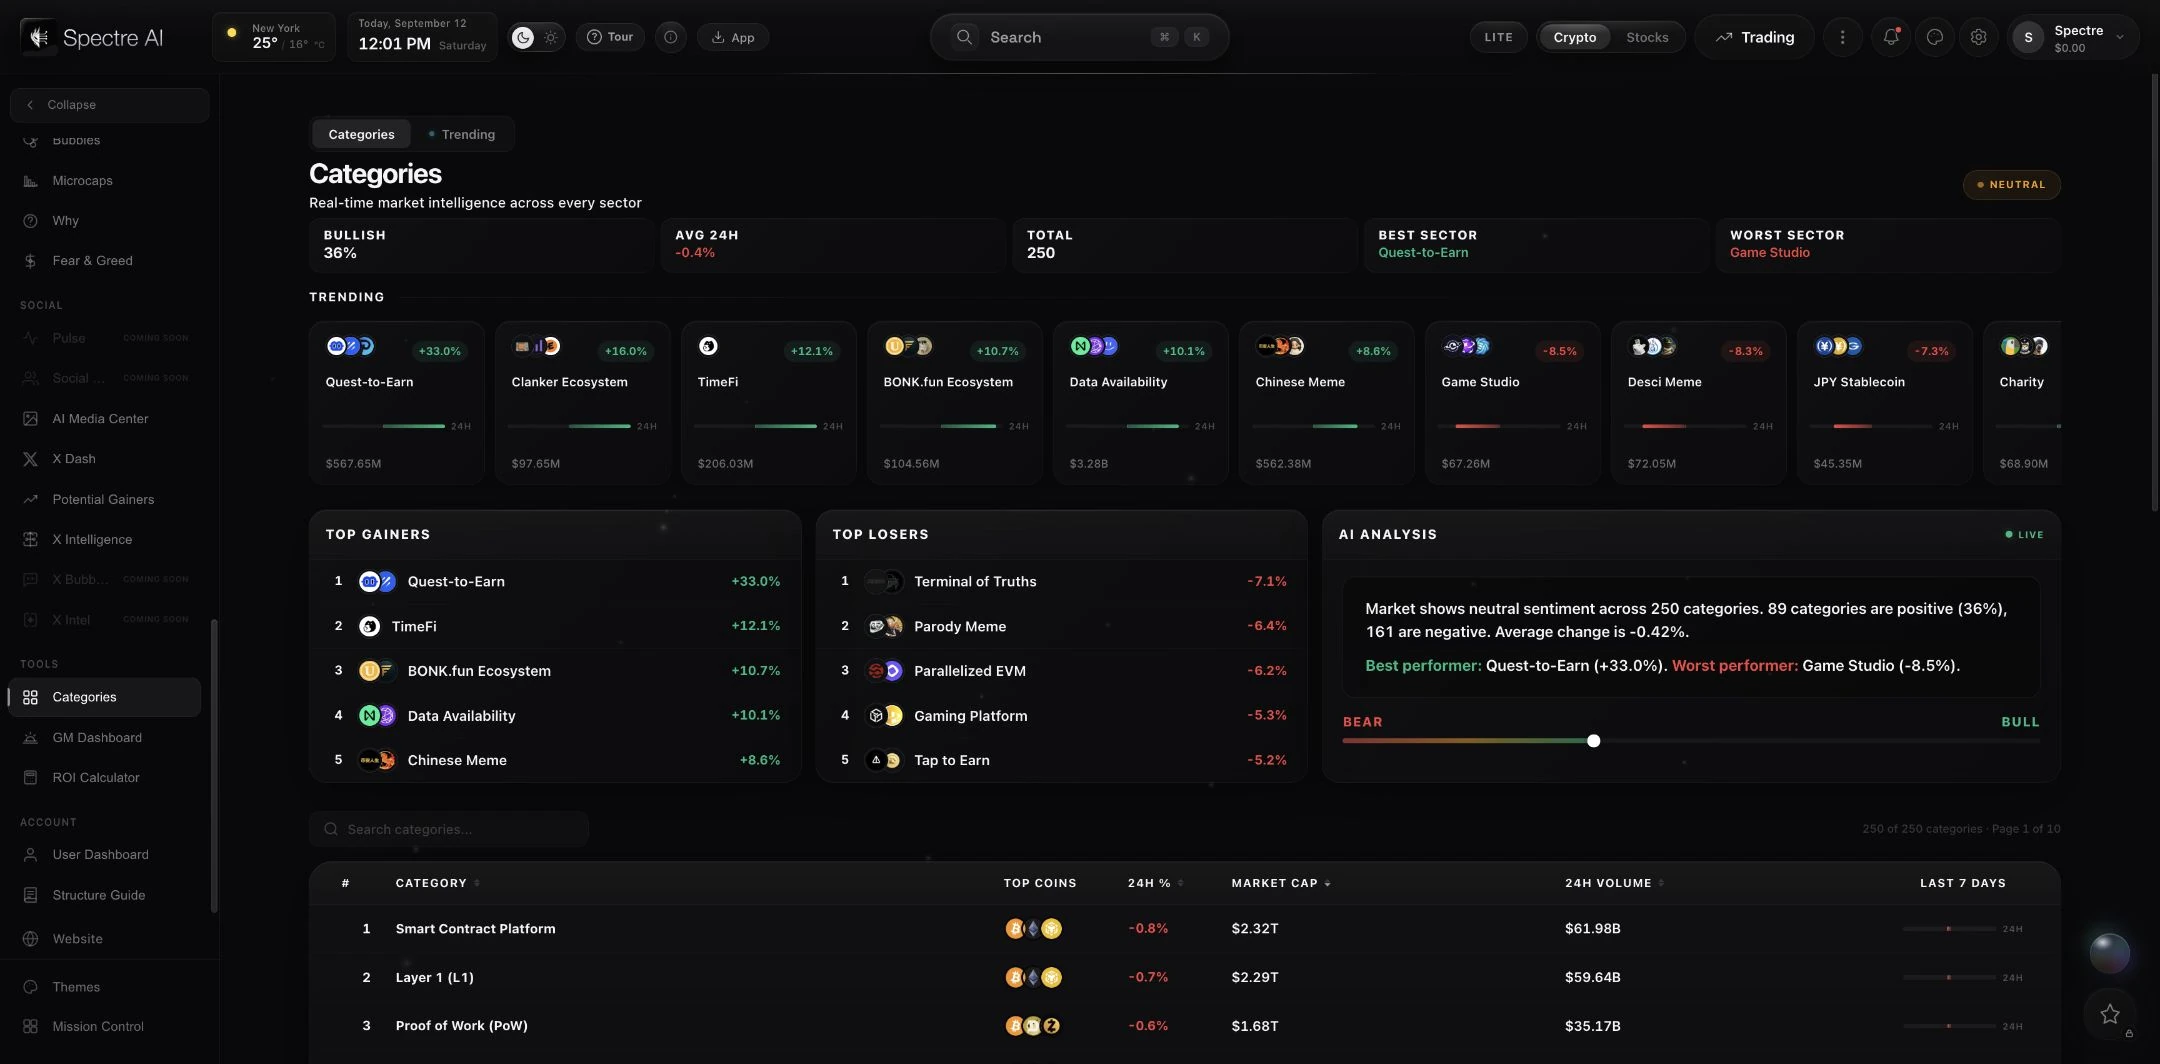This screenshot has height=1064, width=2160.
Task: Open notifications bell icon
Action: (x=1890, y=37)
